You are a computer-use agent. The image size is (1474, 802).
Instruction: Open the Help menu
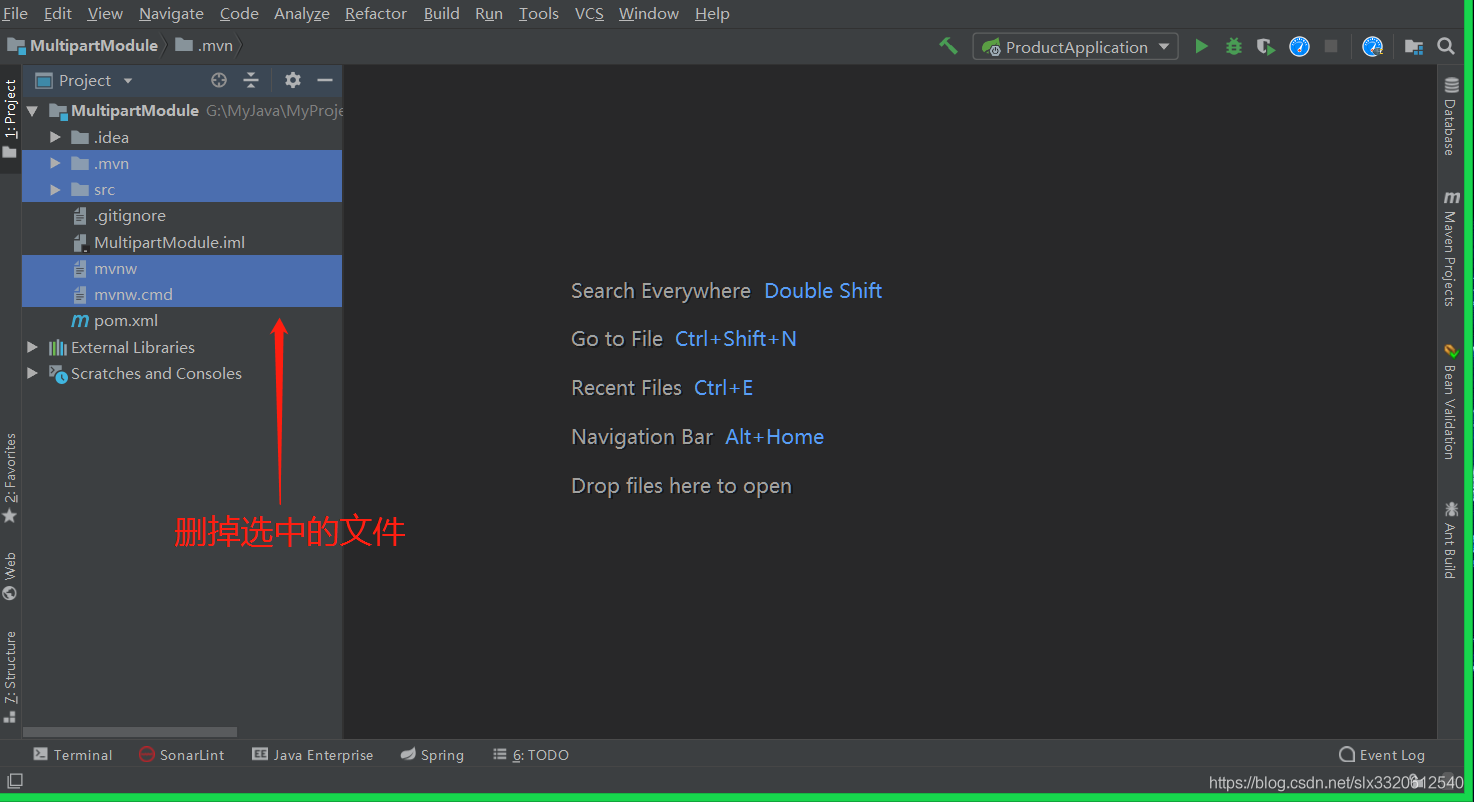pyautogui.click(x=712, y=14)
